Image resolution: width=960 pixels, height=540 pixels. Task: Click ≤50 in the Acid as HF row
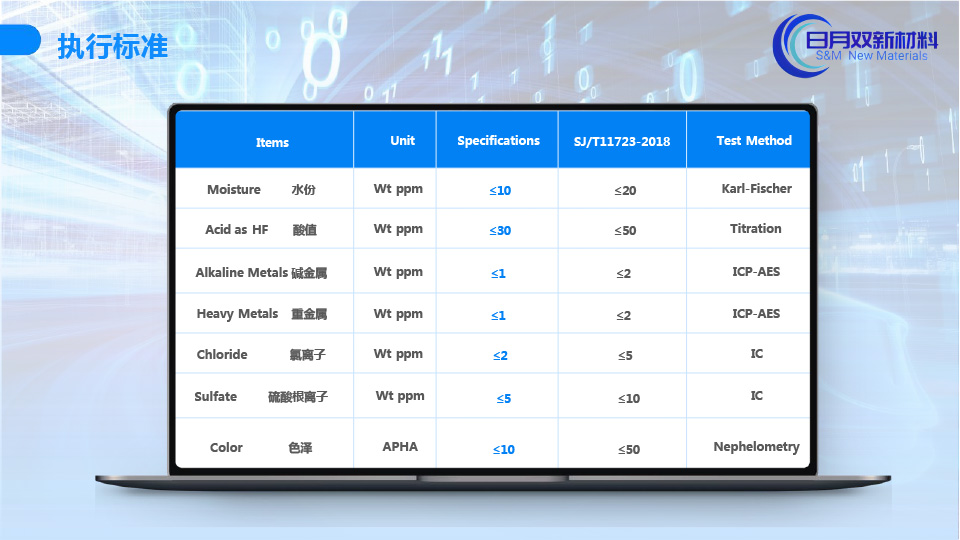coord(625,231)
